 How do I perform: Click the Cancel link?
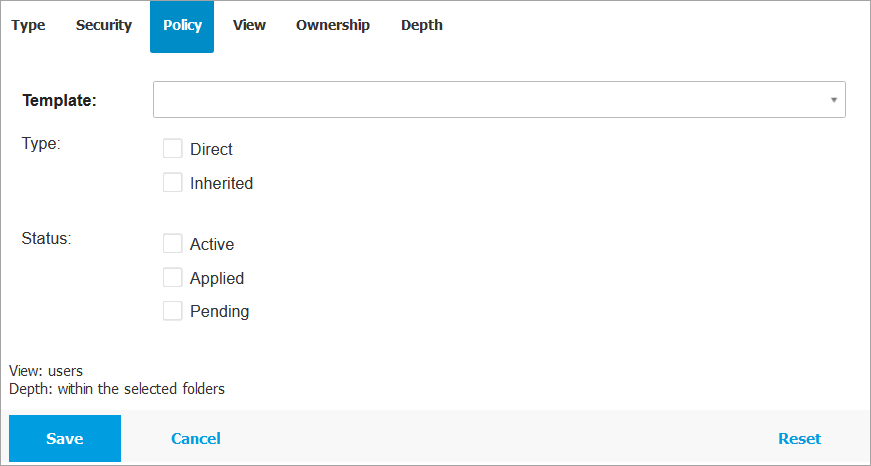click(196, 439)
